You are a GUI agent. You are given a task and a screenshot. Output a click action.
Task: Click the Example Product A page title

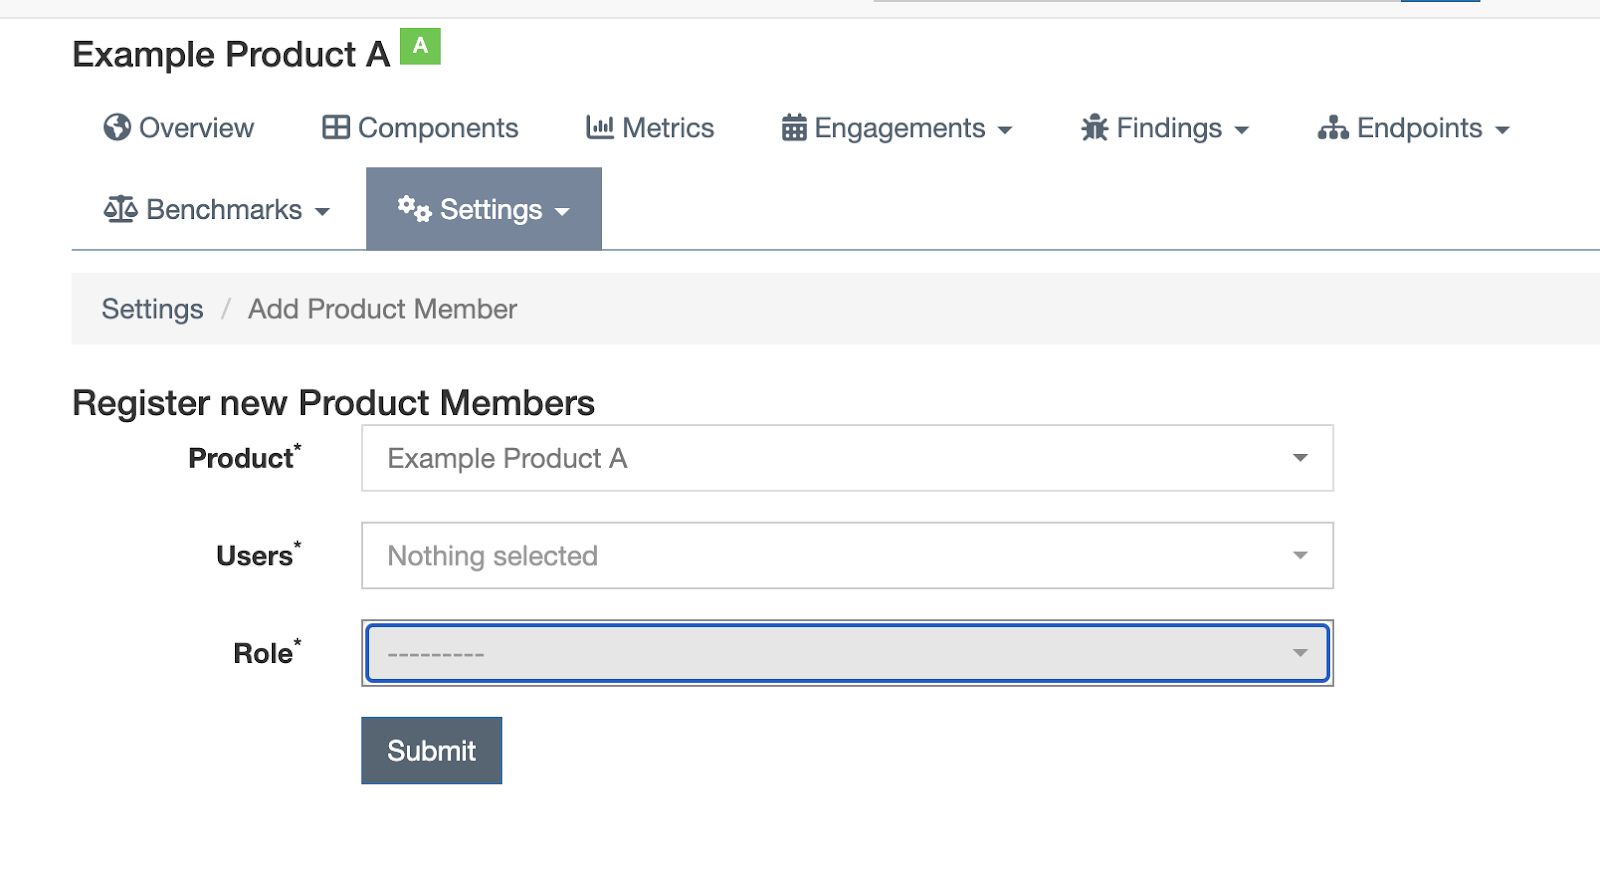tap(230, 54)
